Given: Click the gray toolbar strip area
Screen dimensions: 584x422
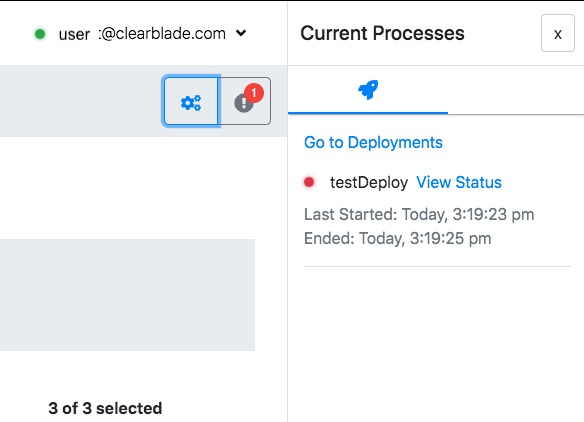Looking at the screenshot, I should [80, 101].
